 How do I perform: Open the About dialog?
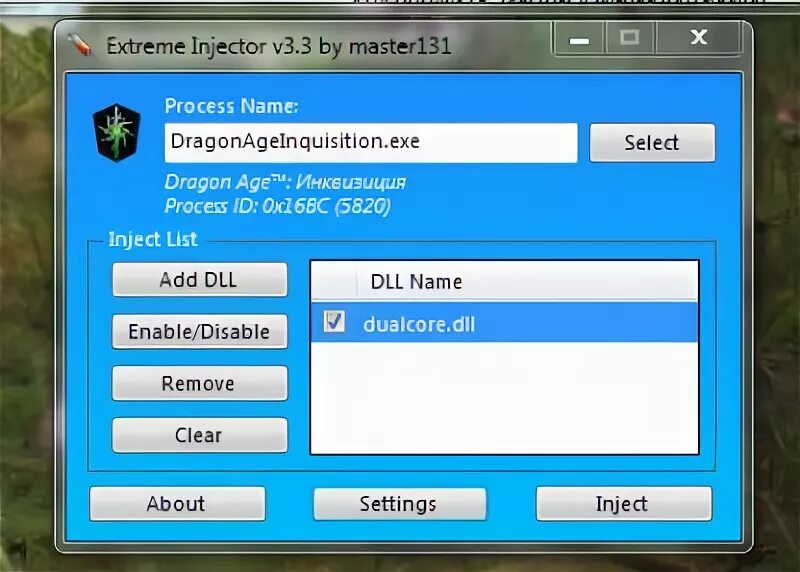177,504
